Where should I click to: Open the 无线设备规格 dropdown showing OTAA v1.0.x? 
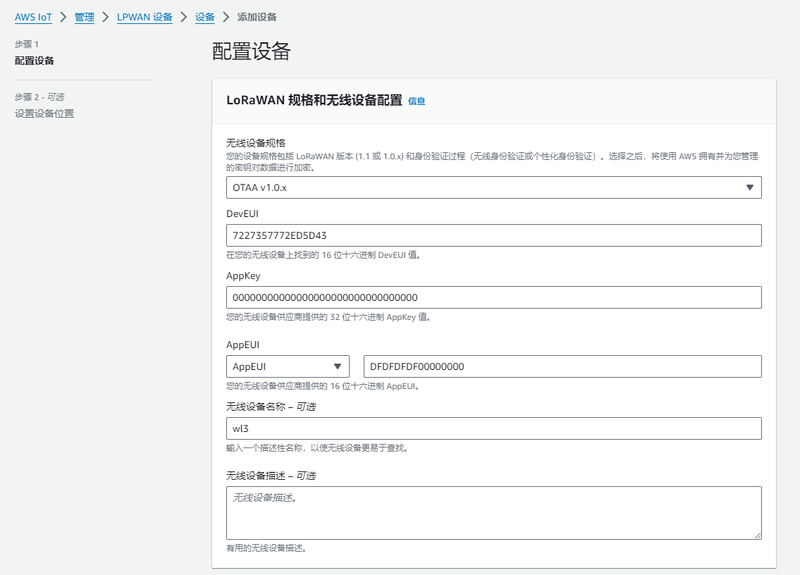tap(493, 188)
